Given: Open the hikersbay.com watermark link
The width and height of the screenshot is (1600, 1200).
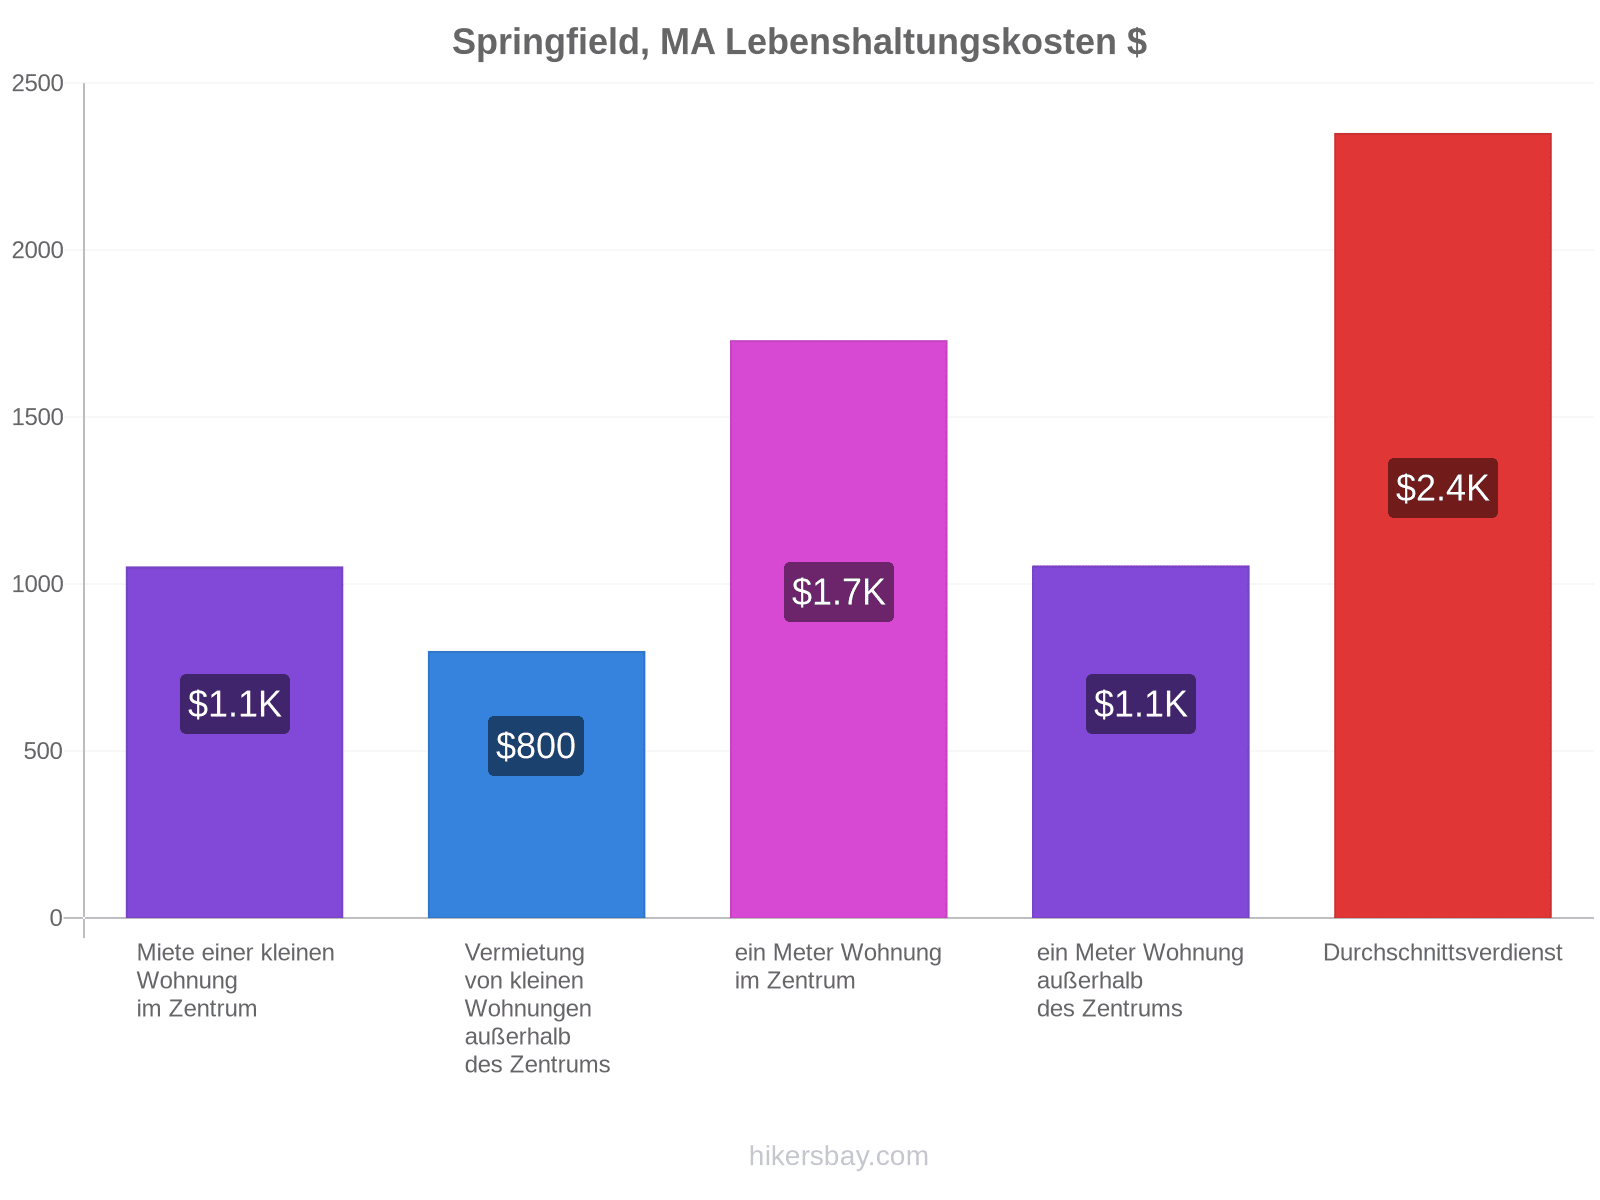Looking at the screenshot, I should click(x=838, y=1156).
